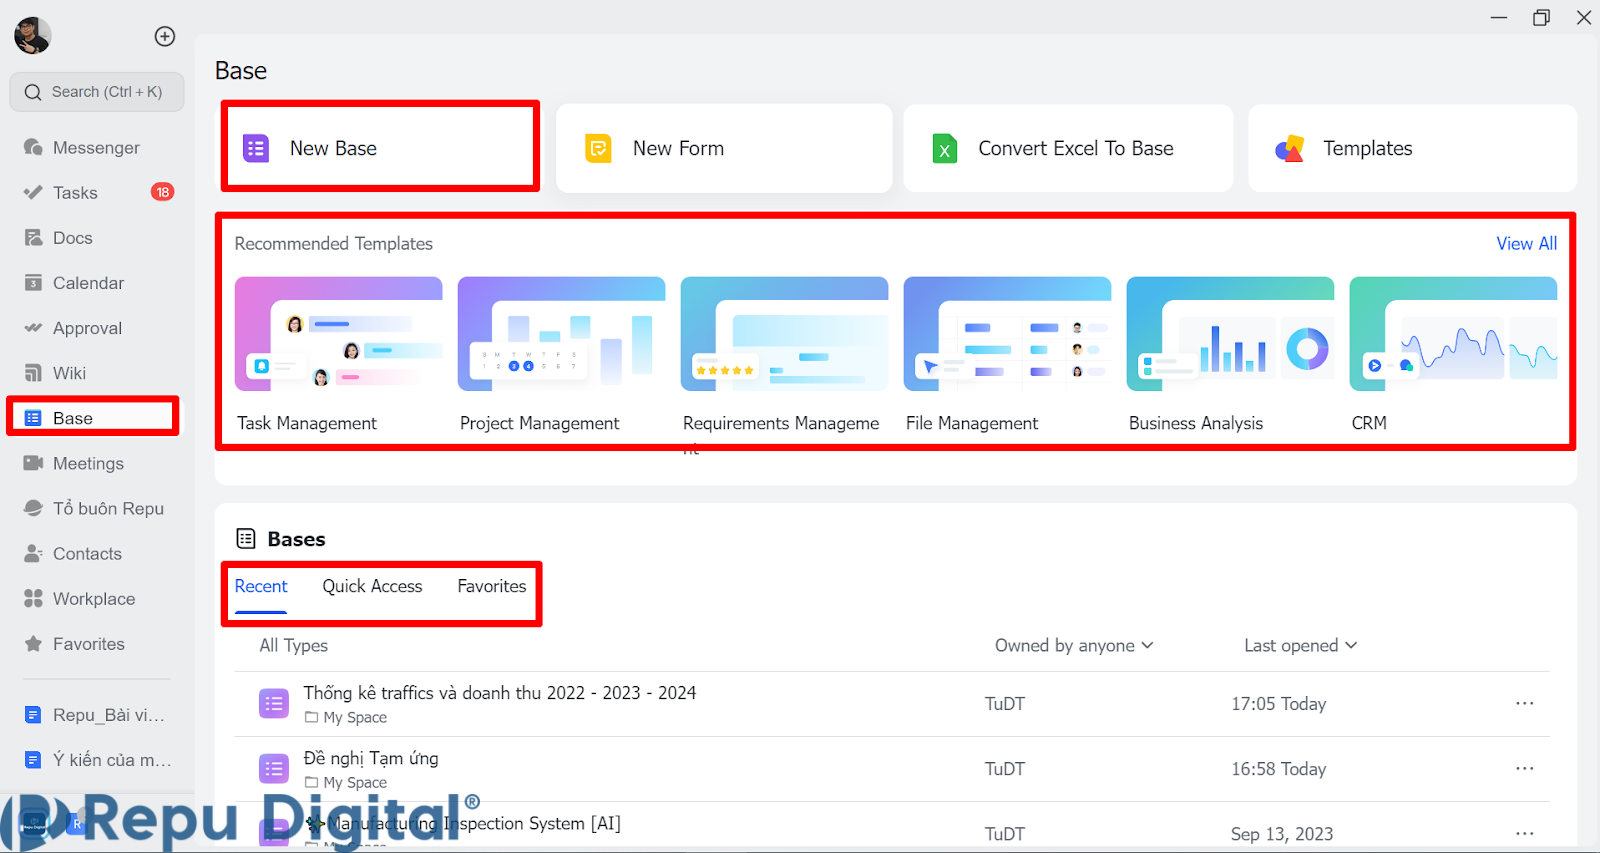Open Workplace apps in the sidebar
This screenshot has height=853, width=1600.
(93, 599)
